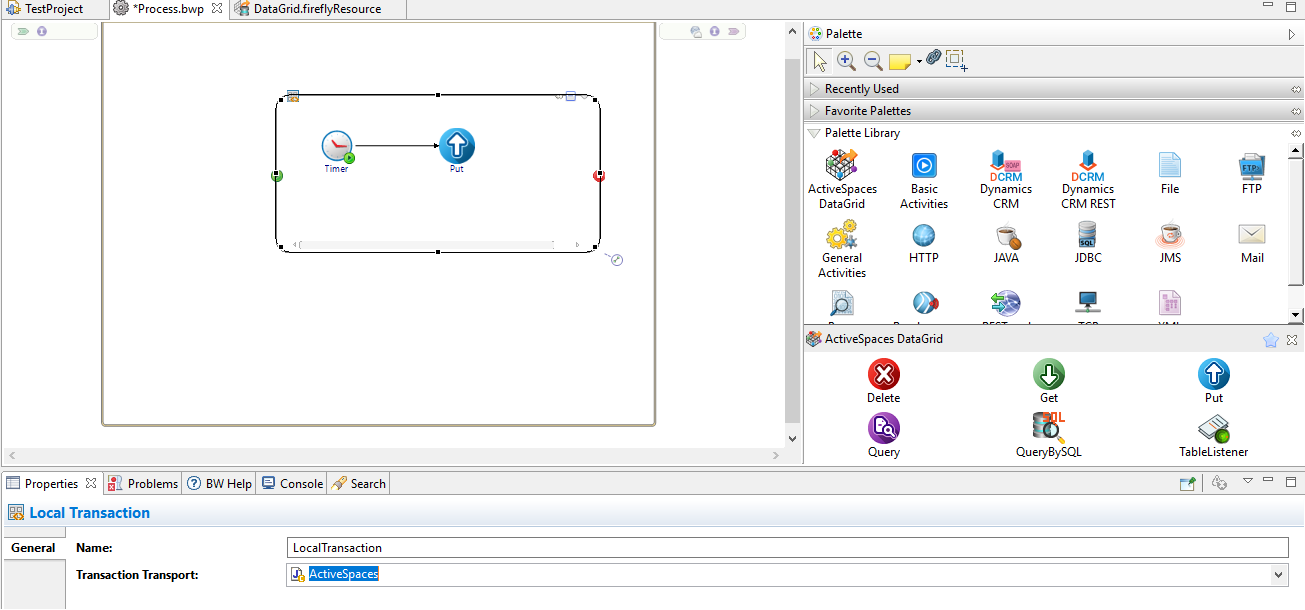The width and height of the screenshot is (1305, 610).
Task: Select the Put activity in the process
Action: [x=456, y=147]
